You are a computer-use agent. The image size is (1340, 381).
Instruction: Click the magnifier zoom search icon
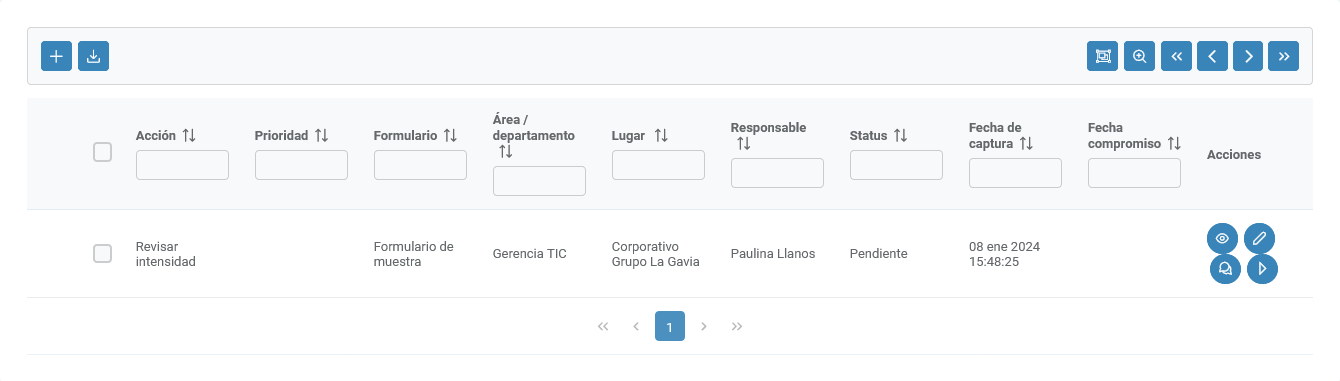[x=1139, y=56]
